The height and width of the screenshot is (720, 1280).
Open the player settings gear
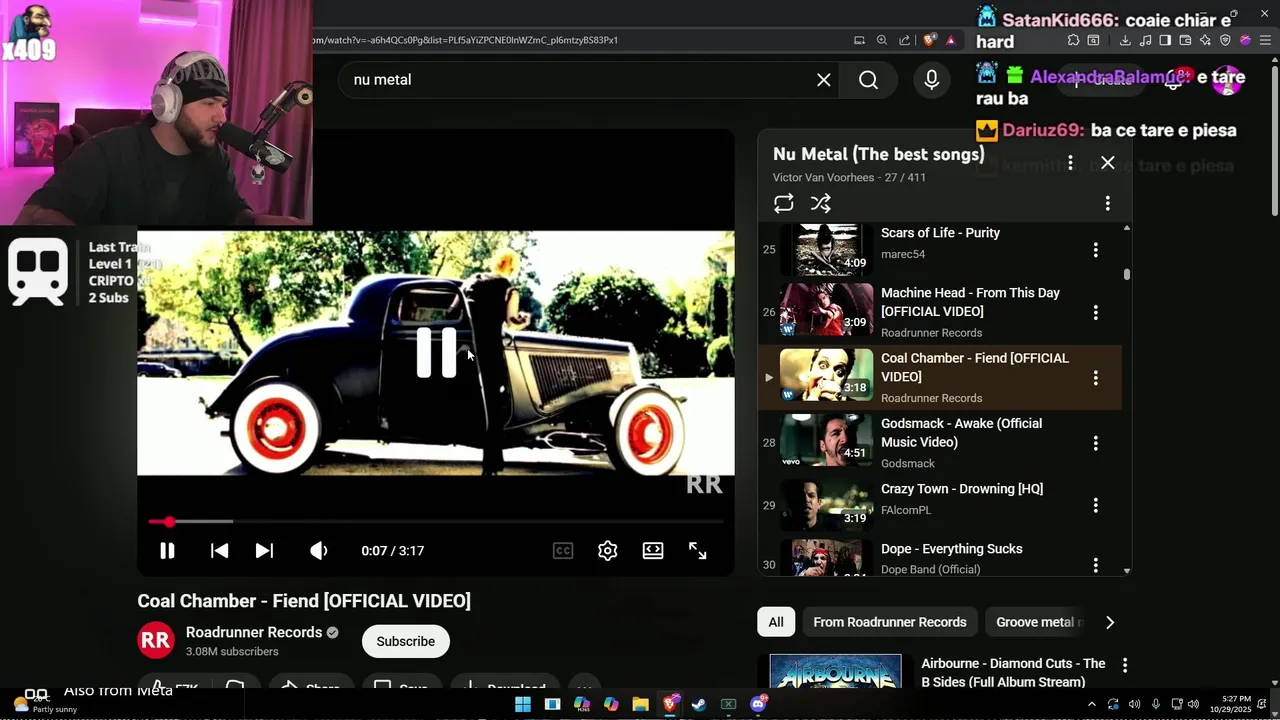click(607, 550)
